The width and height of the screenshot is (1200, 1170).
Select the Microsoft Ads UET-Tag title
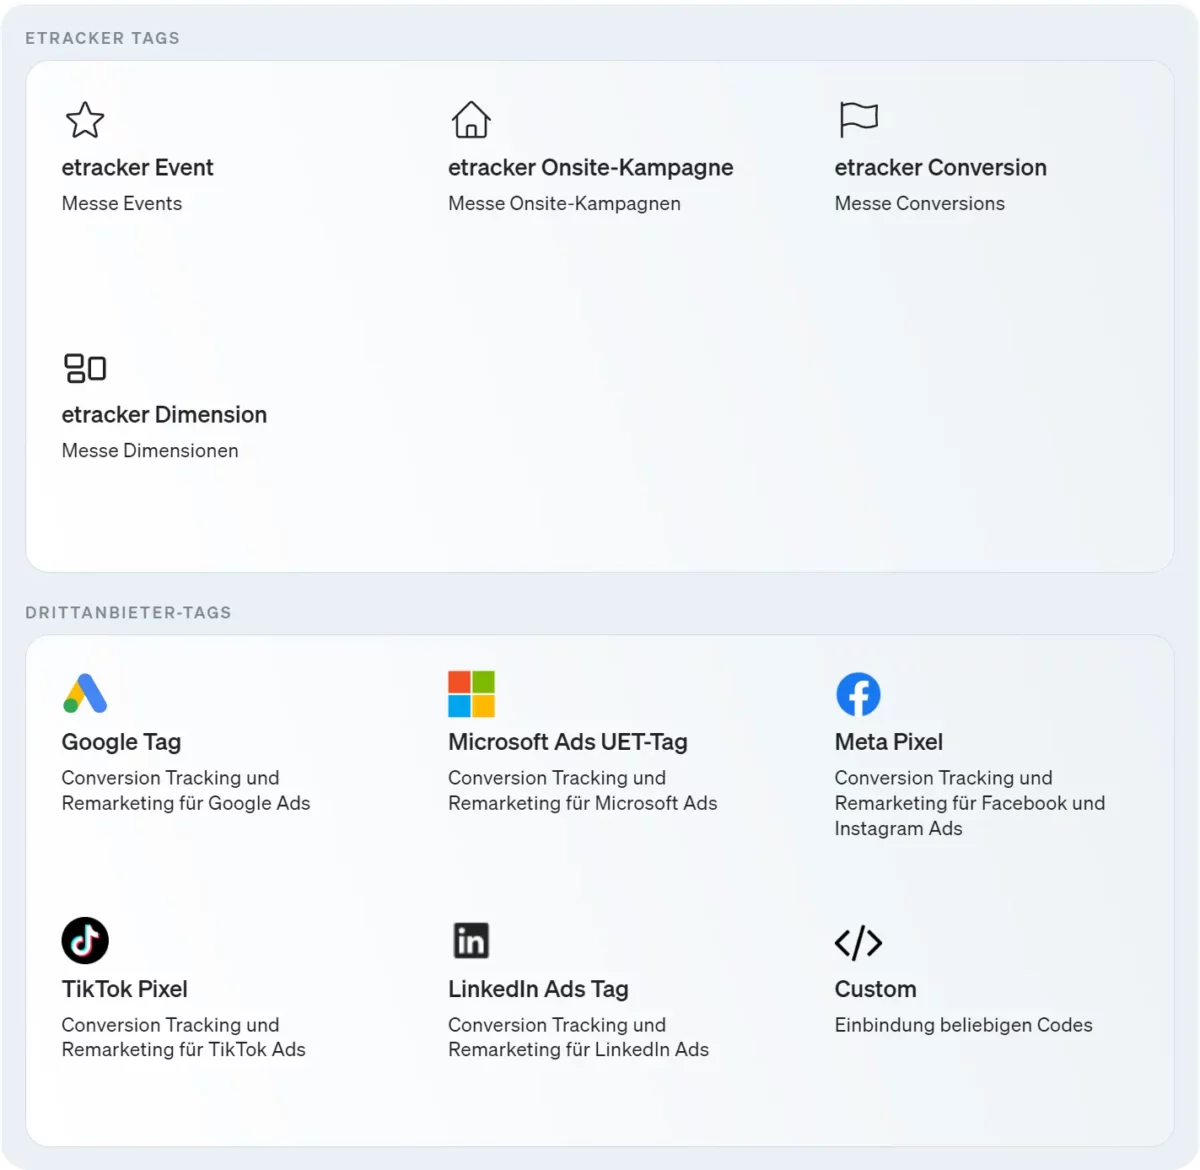[567, 742]
